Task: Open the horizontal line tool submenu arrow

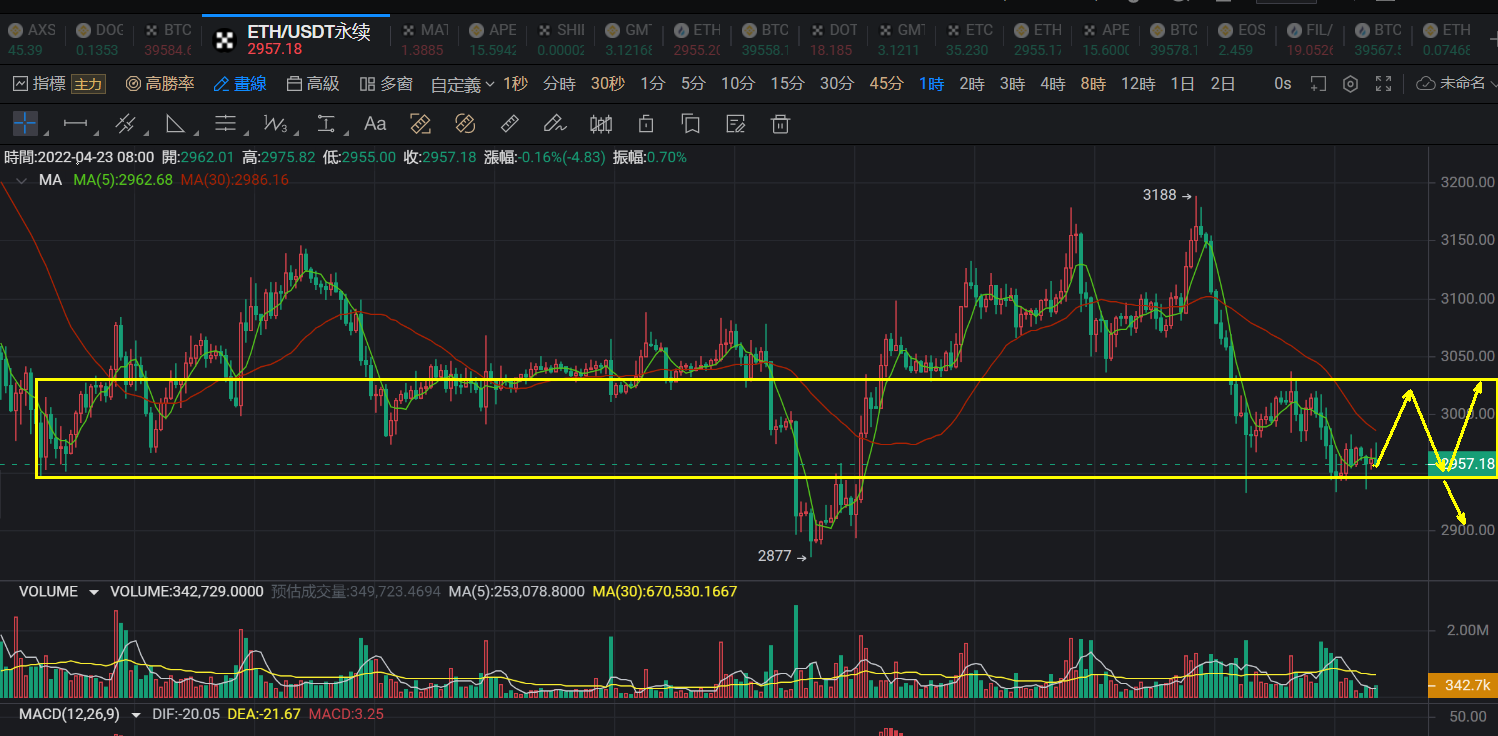Action: point(97,133)
